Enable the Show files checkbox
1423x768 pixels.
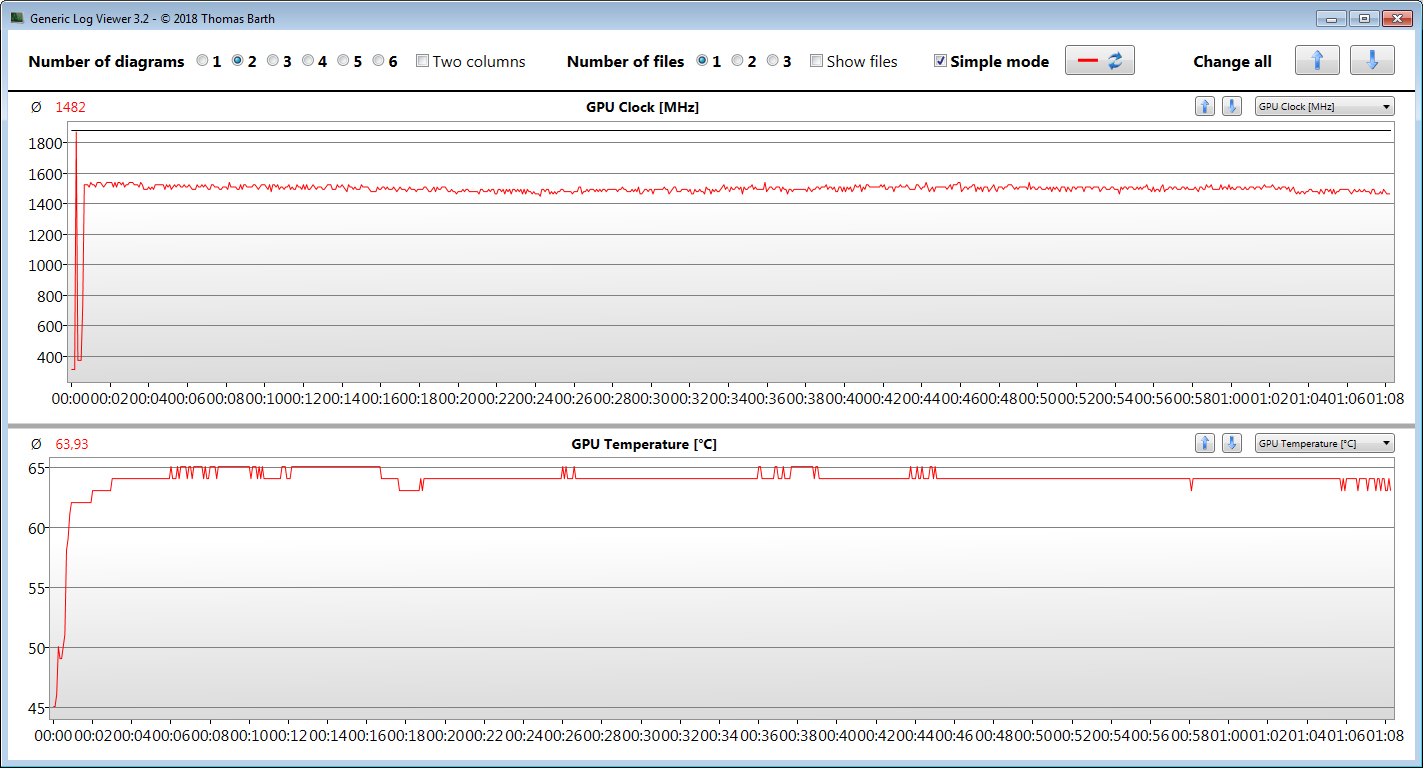(x=816, y=61)
